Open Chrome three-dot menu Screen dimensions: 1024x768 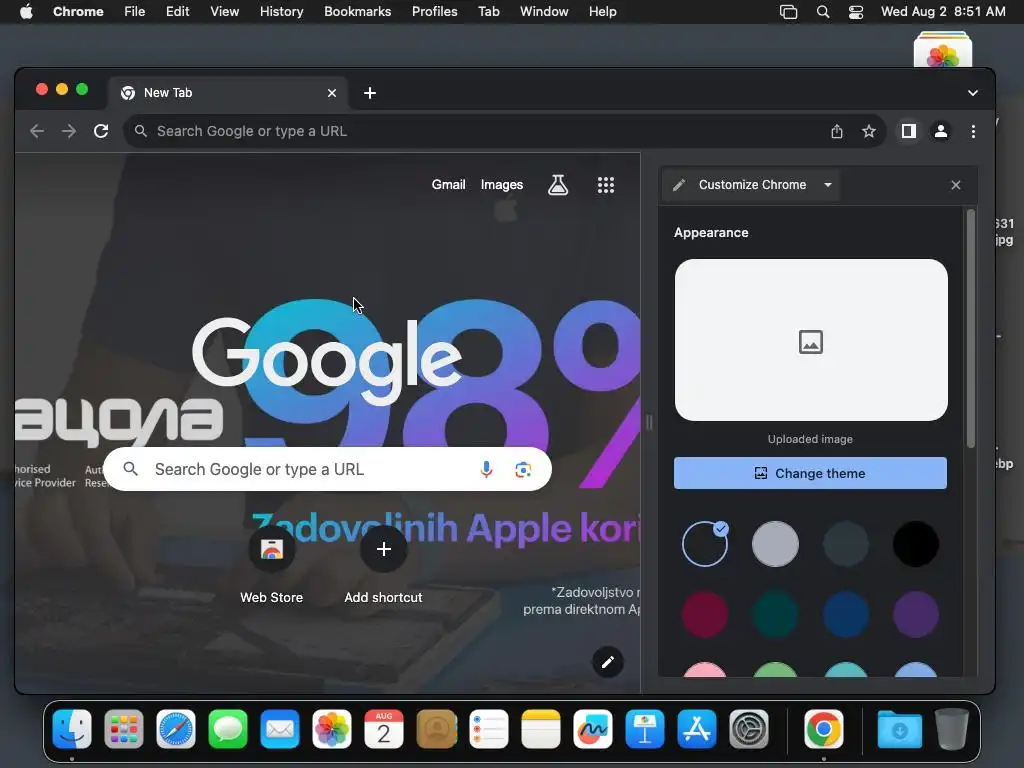tap(973, 131)
